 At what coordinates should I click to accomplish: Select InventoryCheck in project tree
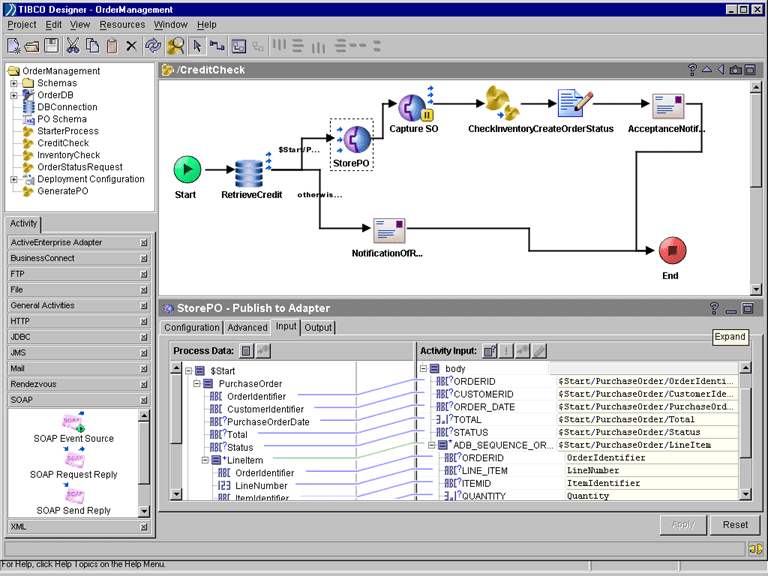(69, 155)
